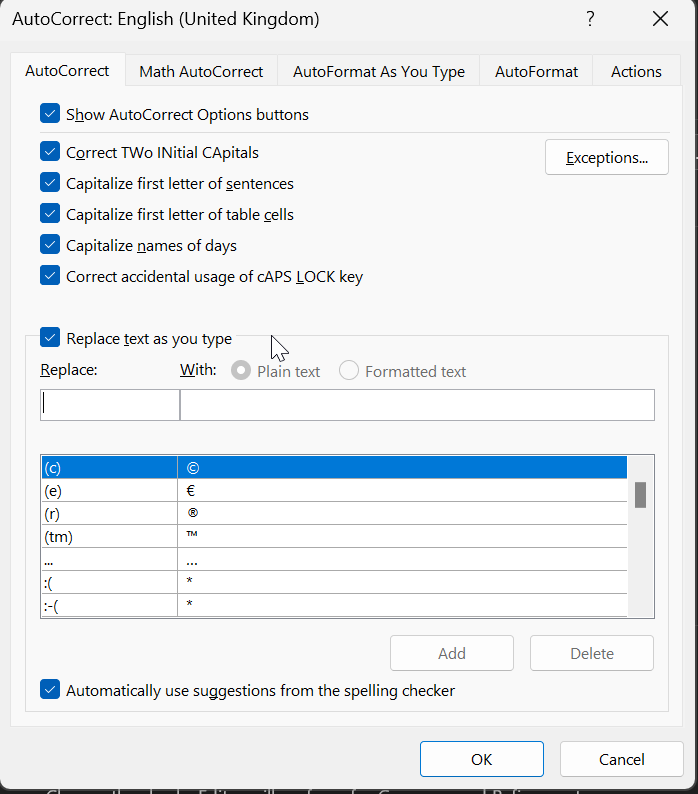The height and width of the screenshot is (794, 698).
Task: Disable Capitalize first letter of table cells
Action: pos(50,214)
